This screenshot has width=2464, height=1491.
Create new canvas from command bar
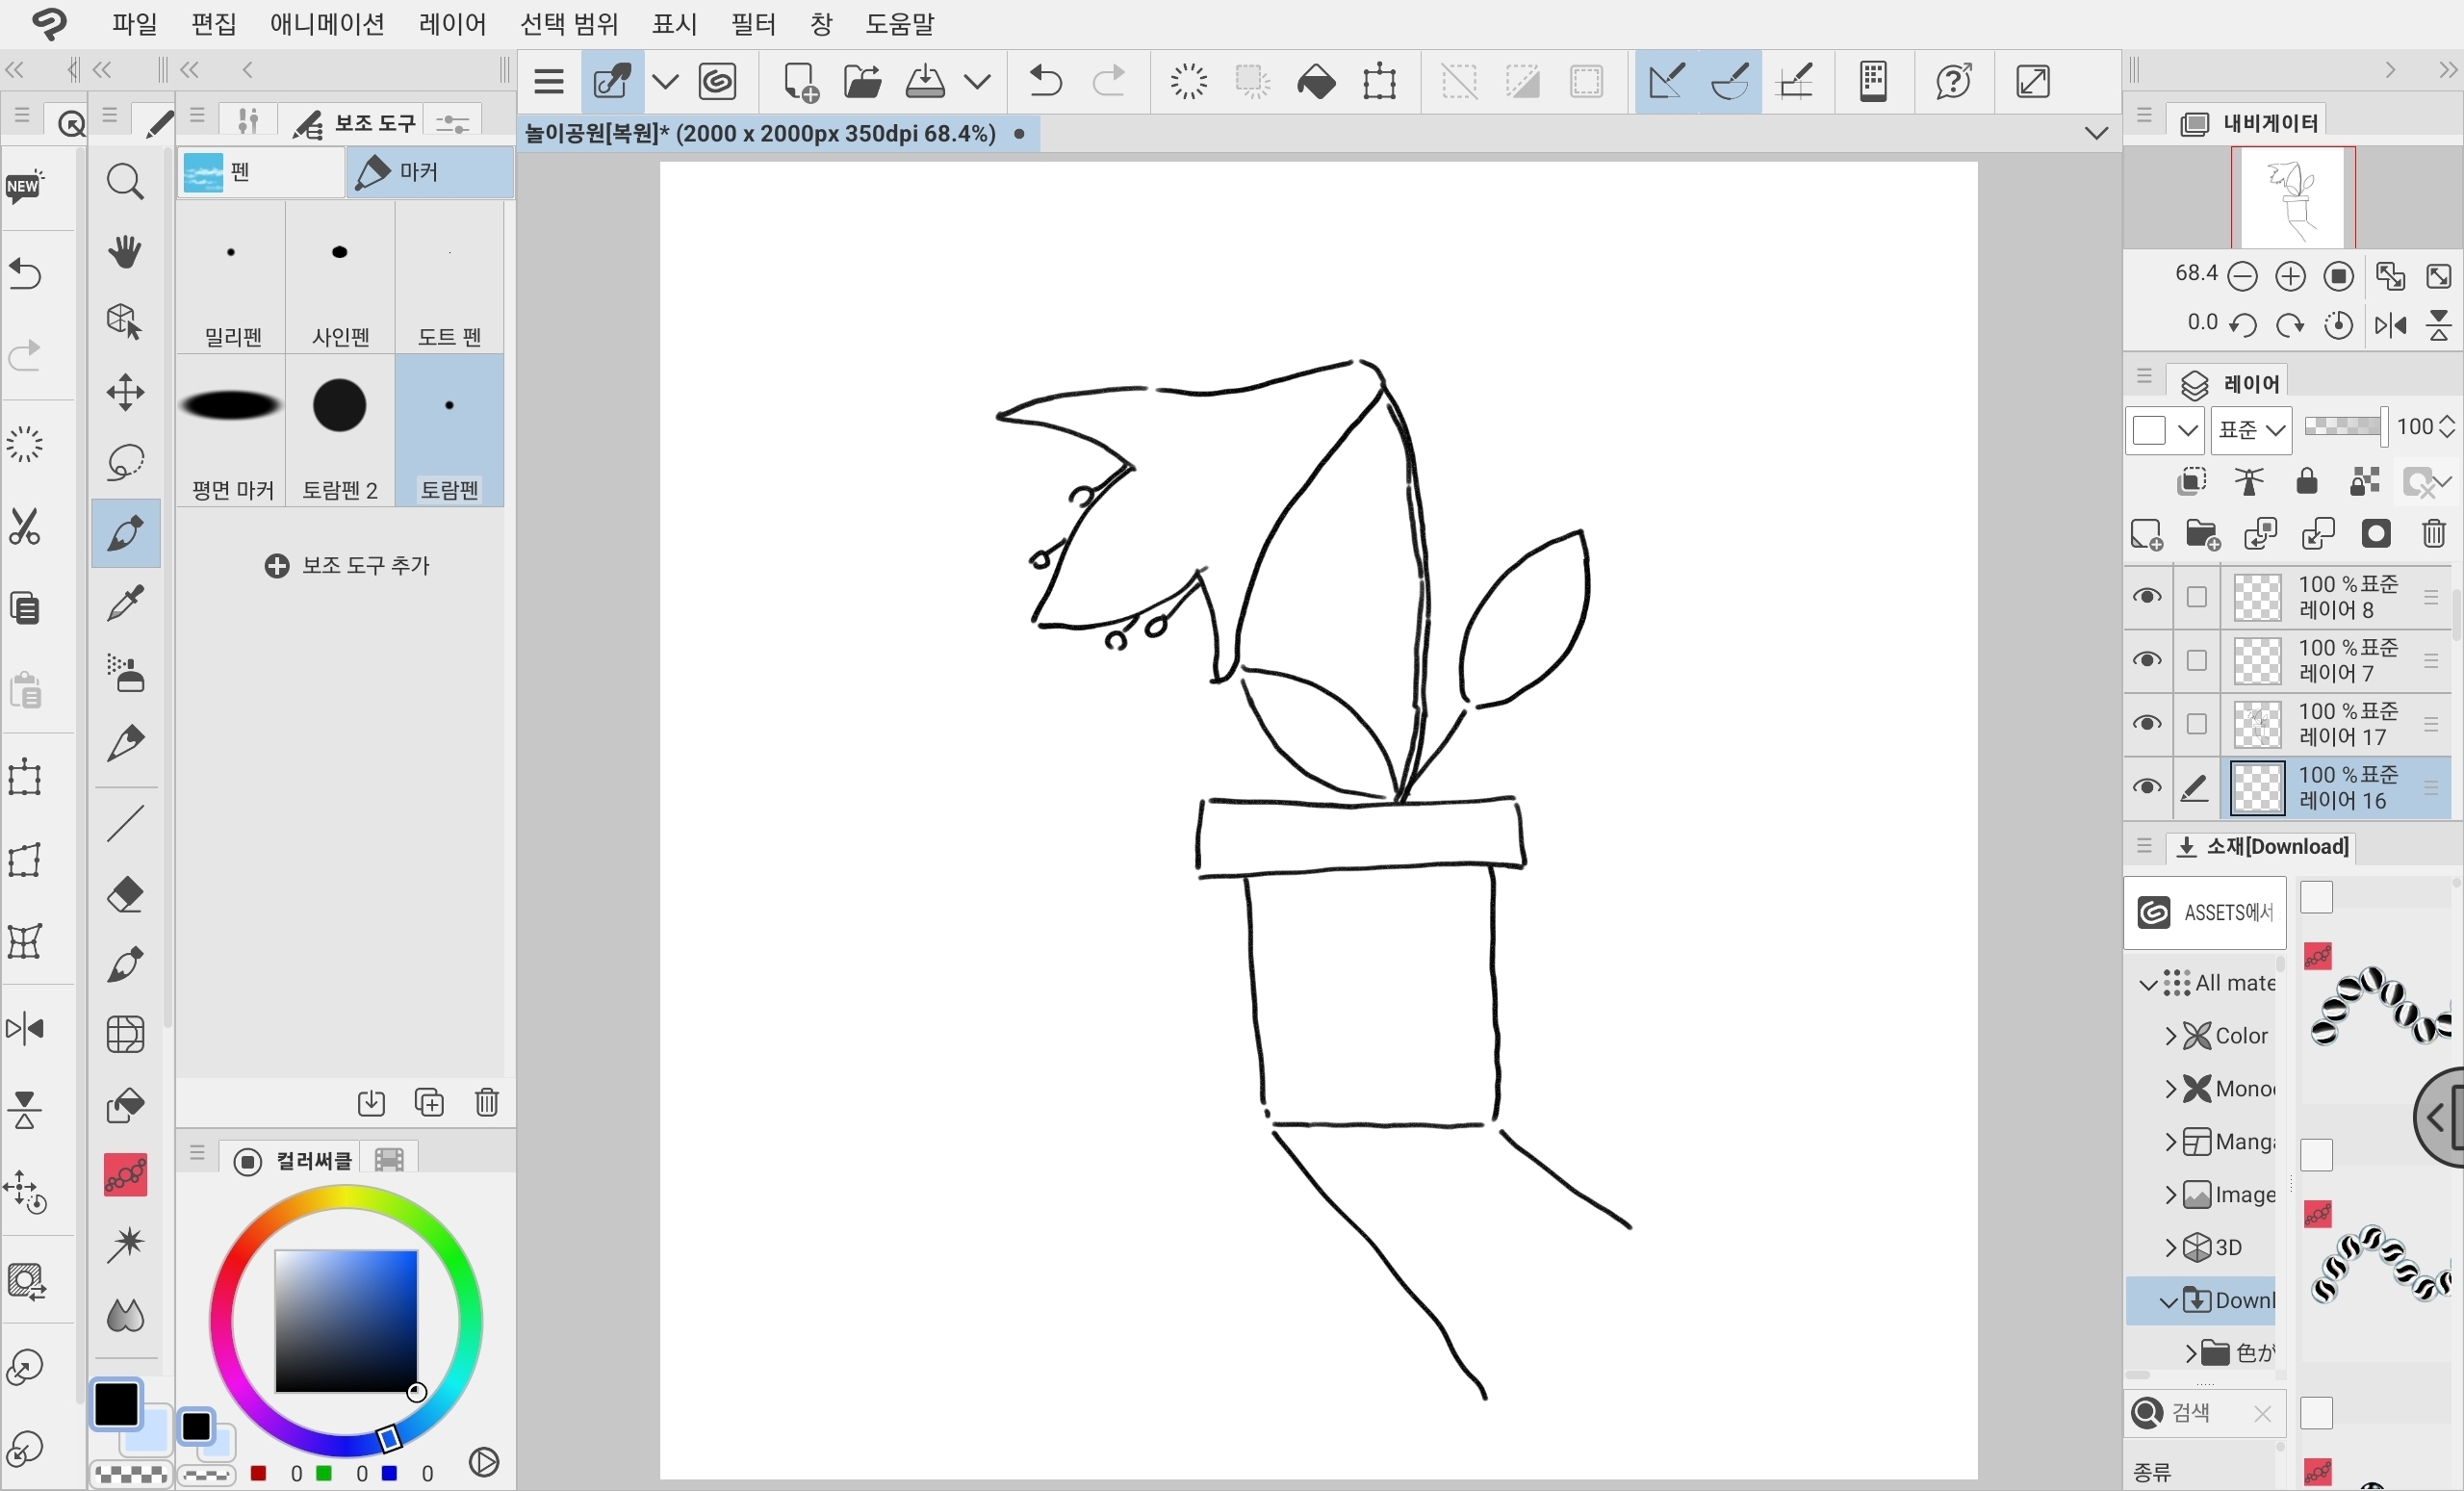click(800, 81)
